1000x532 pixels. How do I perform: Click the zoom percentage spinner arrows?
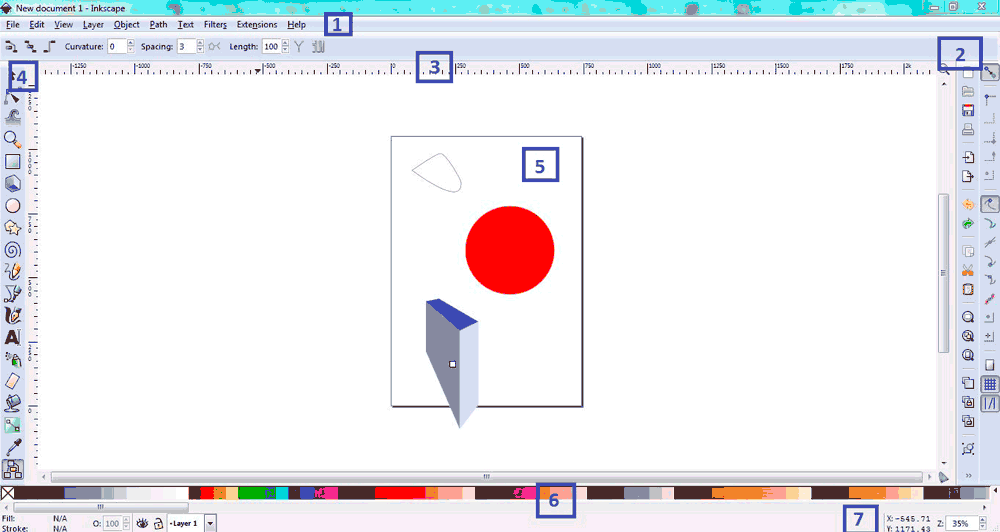(x=982, y=523)
